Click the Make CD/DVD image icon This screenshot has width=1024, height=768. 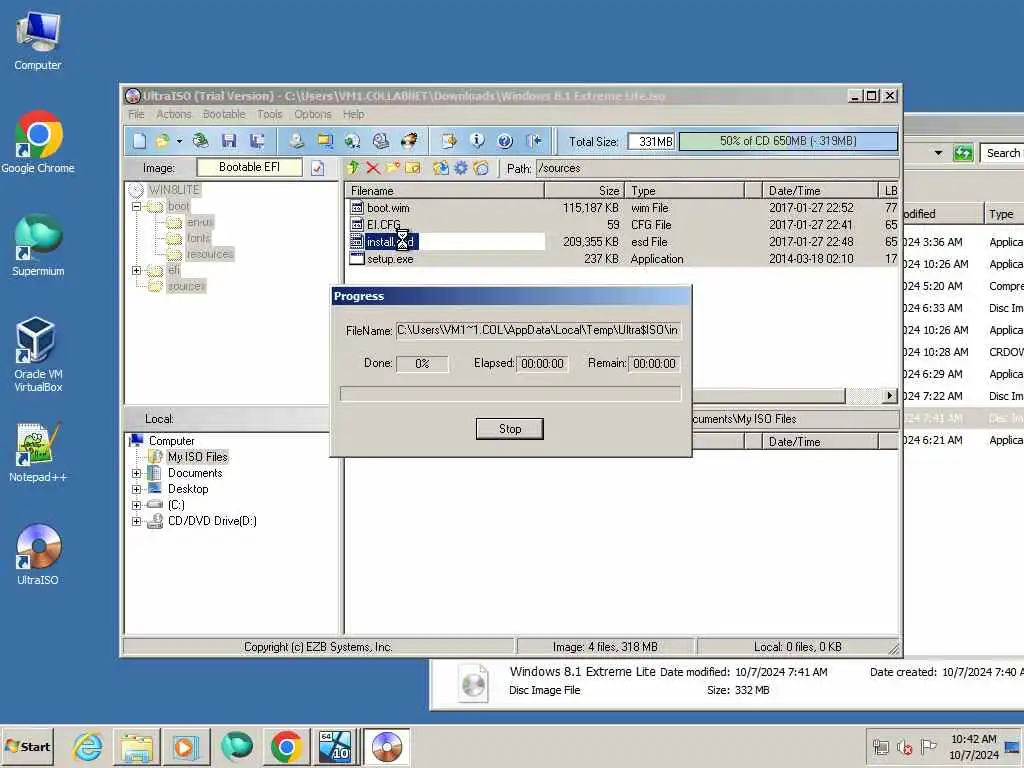tap(296, 141)
